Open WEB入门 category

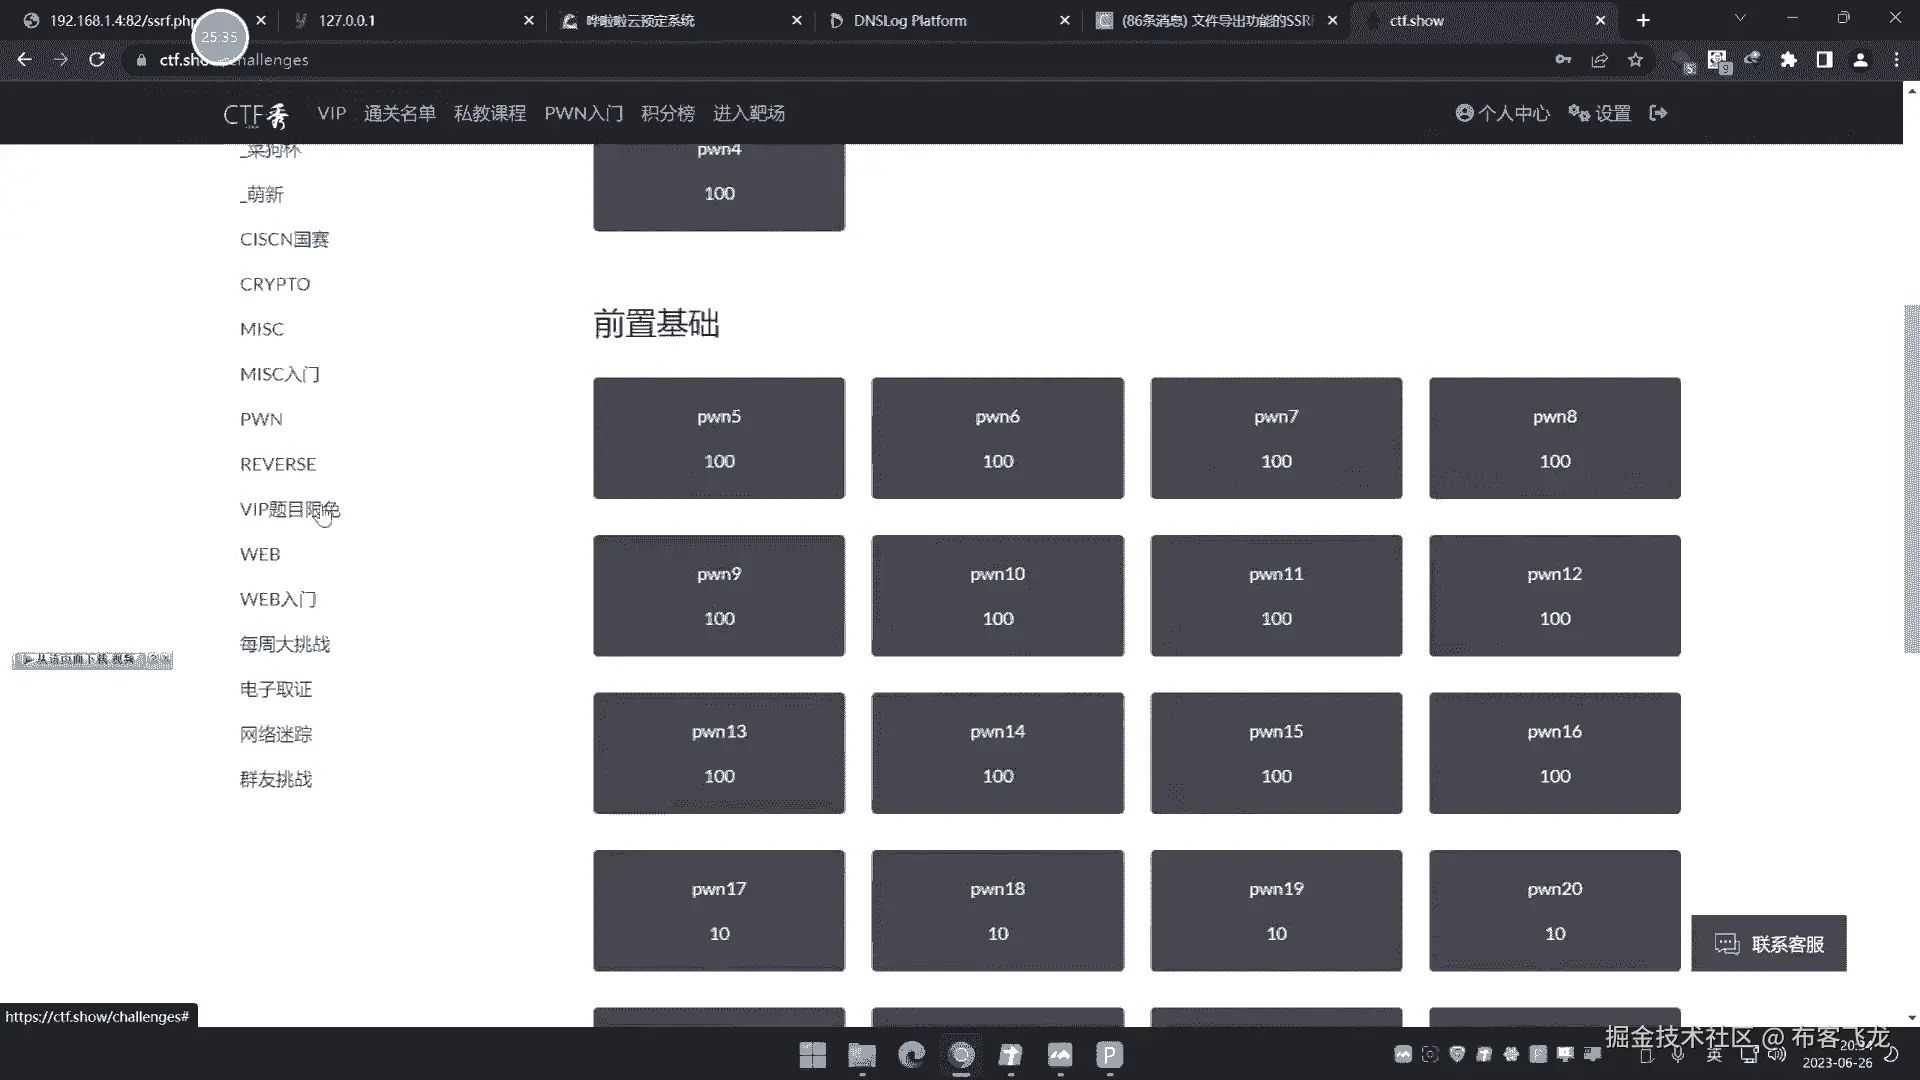[x=278, y=599]
